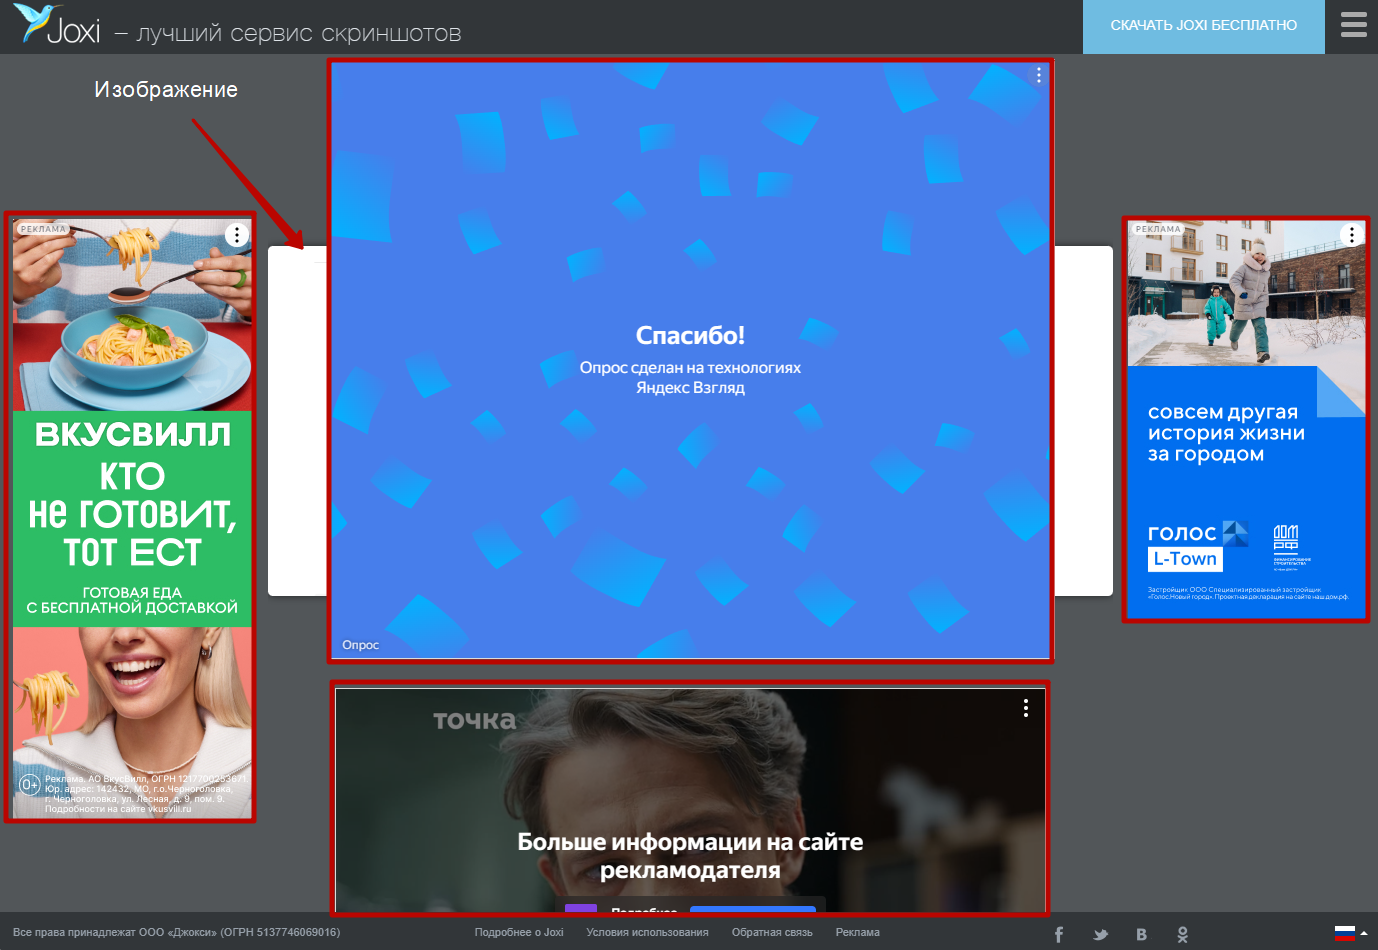Open Joxi's VK page from footer

click(1141, 934)
